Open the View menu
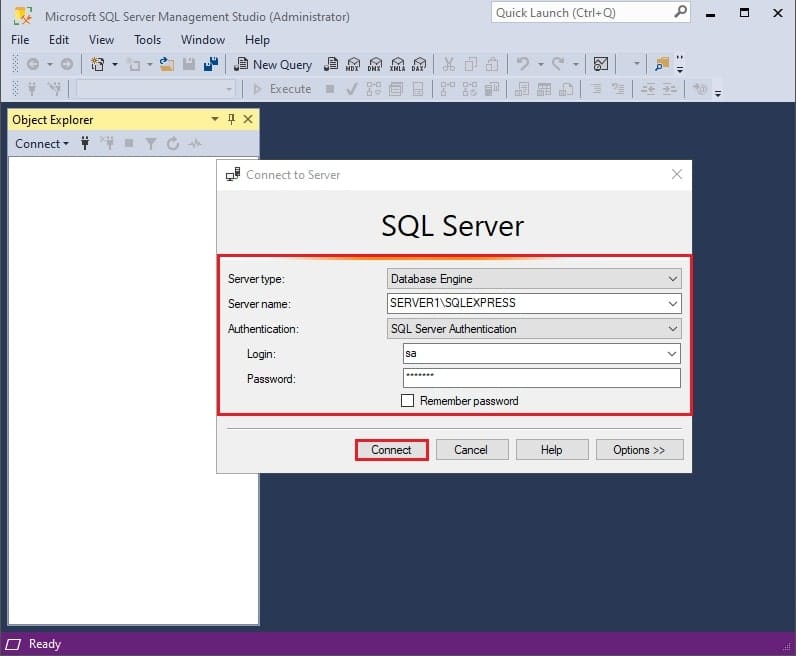 (x=102, y=40)
